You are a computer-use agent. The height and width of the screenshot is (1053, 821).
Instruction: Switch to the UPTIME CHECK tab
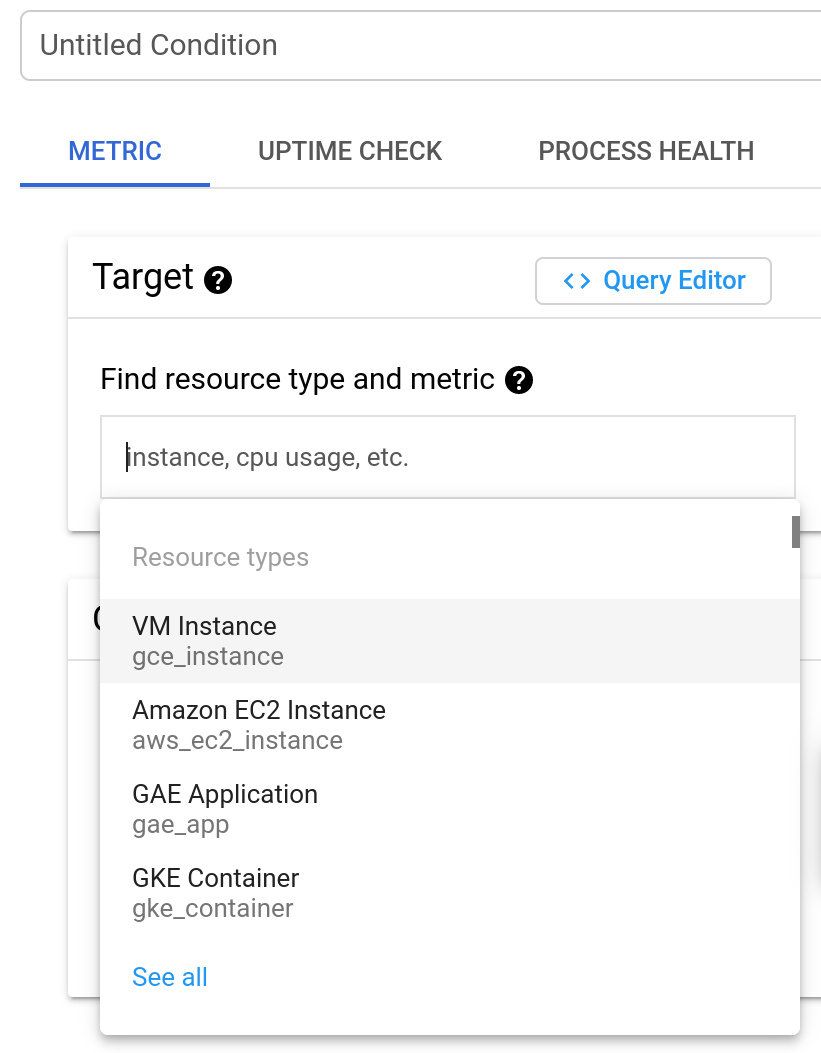(350, 151)
